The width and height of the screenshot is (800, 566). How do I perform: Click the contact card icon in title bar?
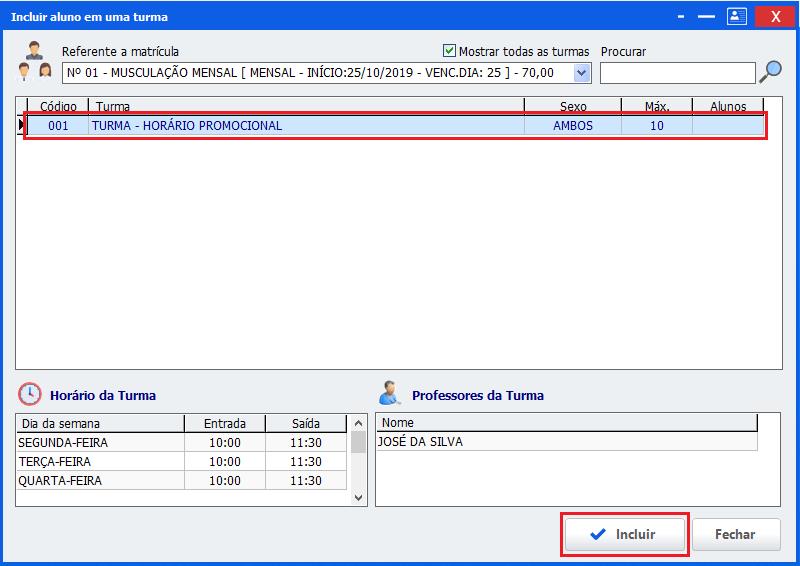pos(737,16)
